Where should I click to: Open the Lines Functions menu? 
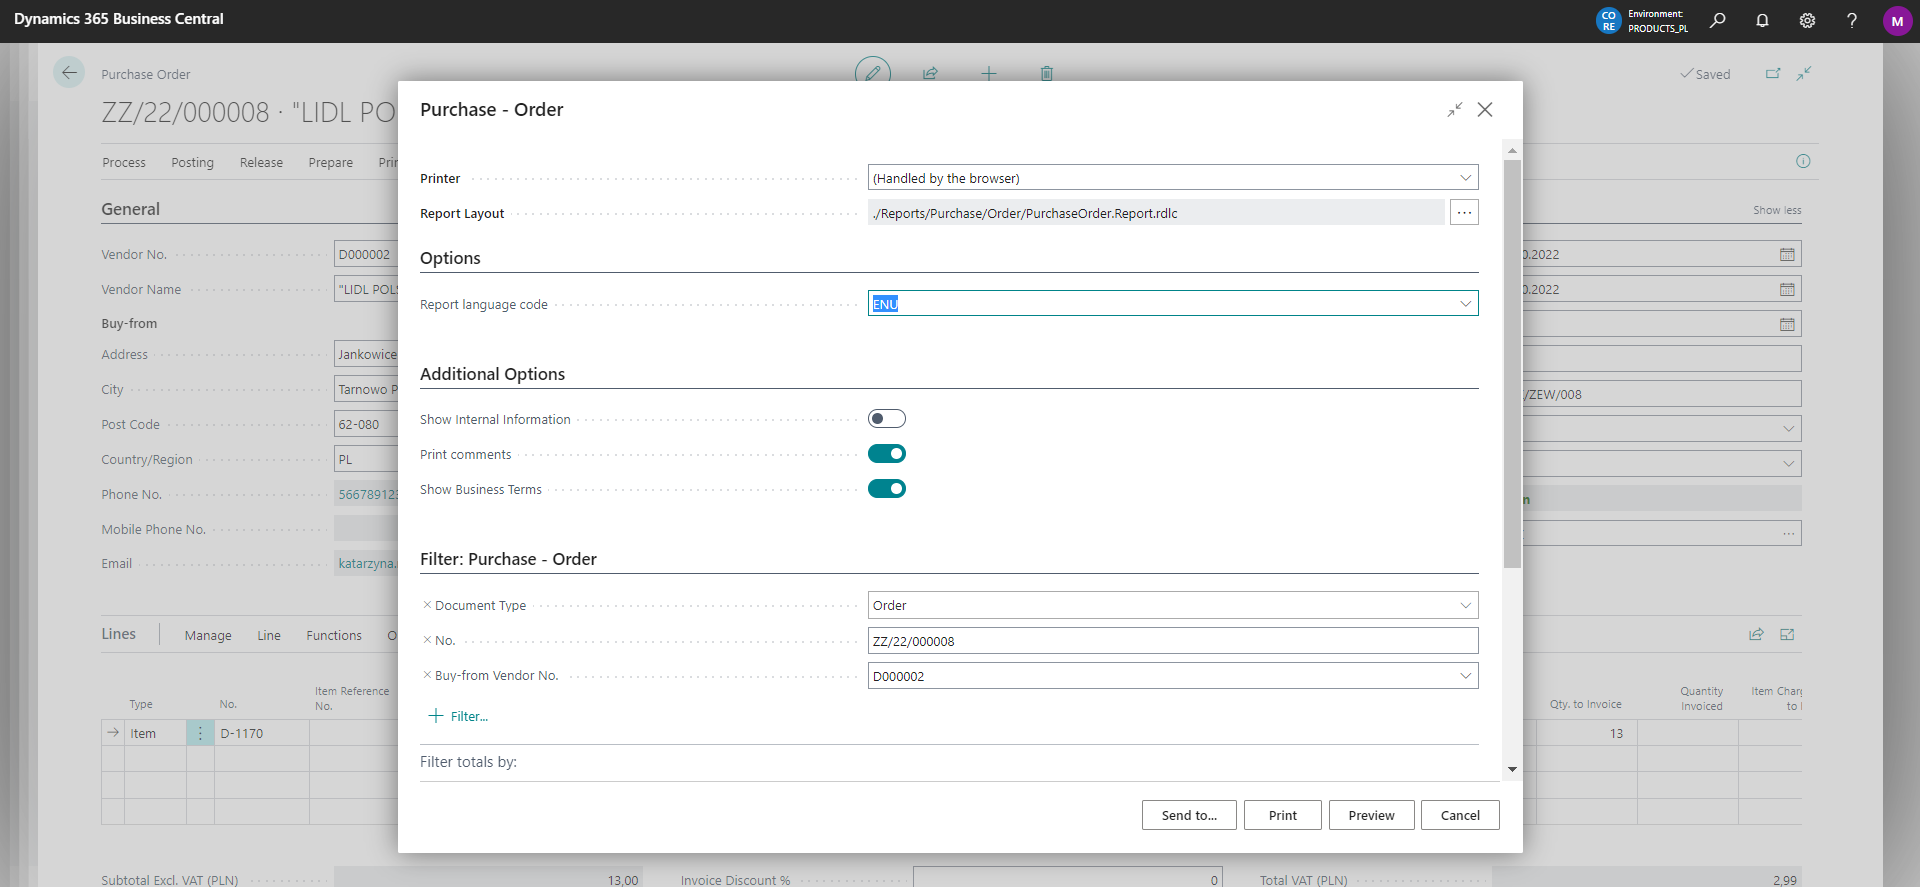334,635
